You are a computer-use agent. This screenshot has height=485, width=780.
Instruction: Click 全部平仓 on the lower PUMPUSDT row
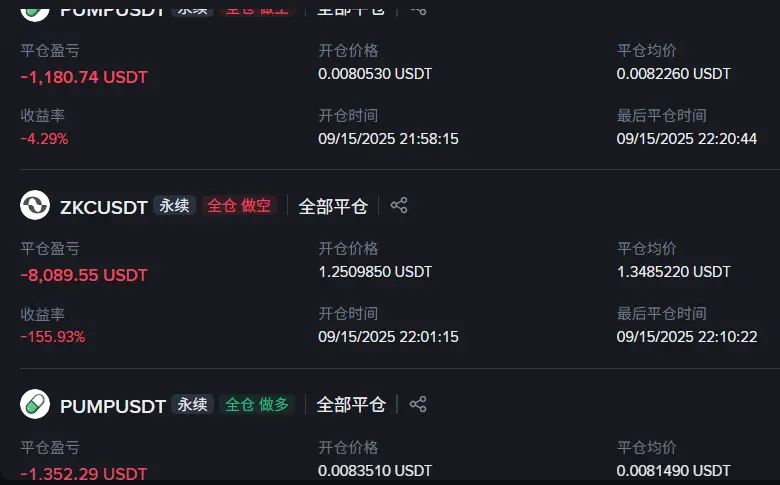[351, 404]
